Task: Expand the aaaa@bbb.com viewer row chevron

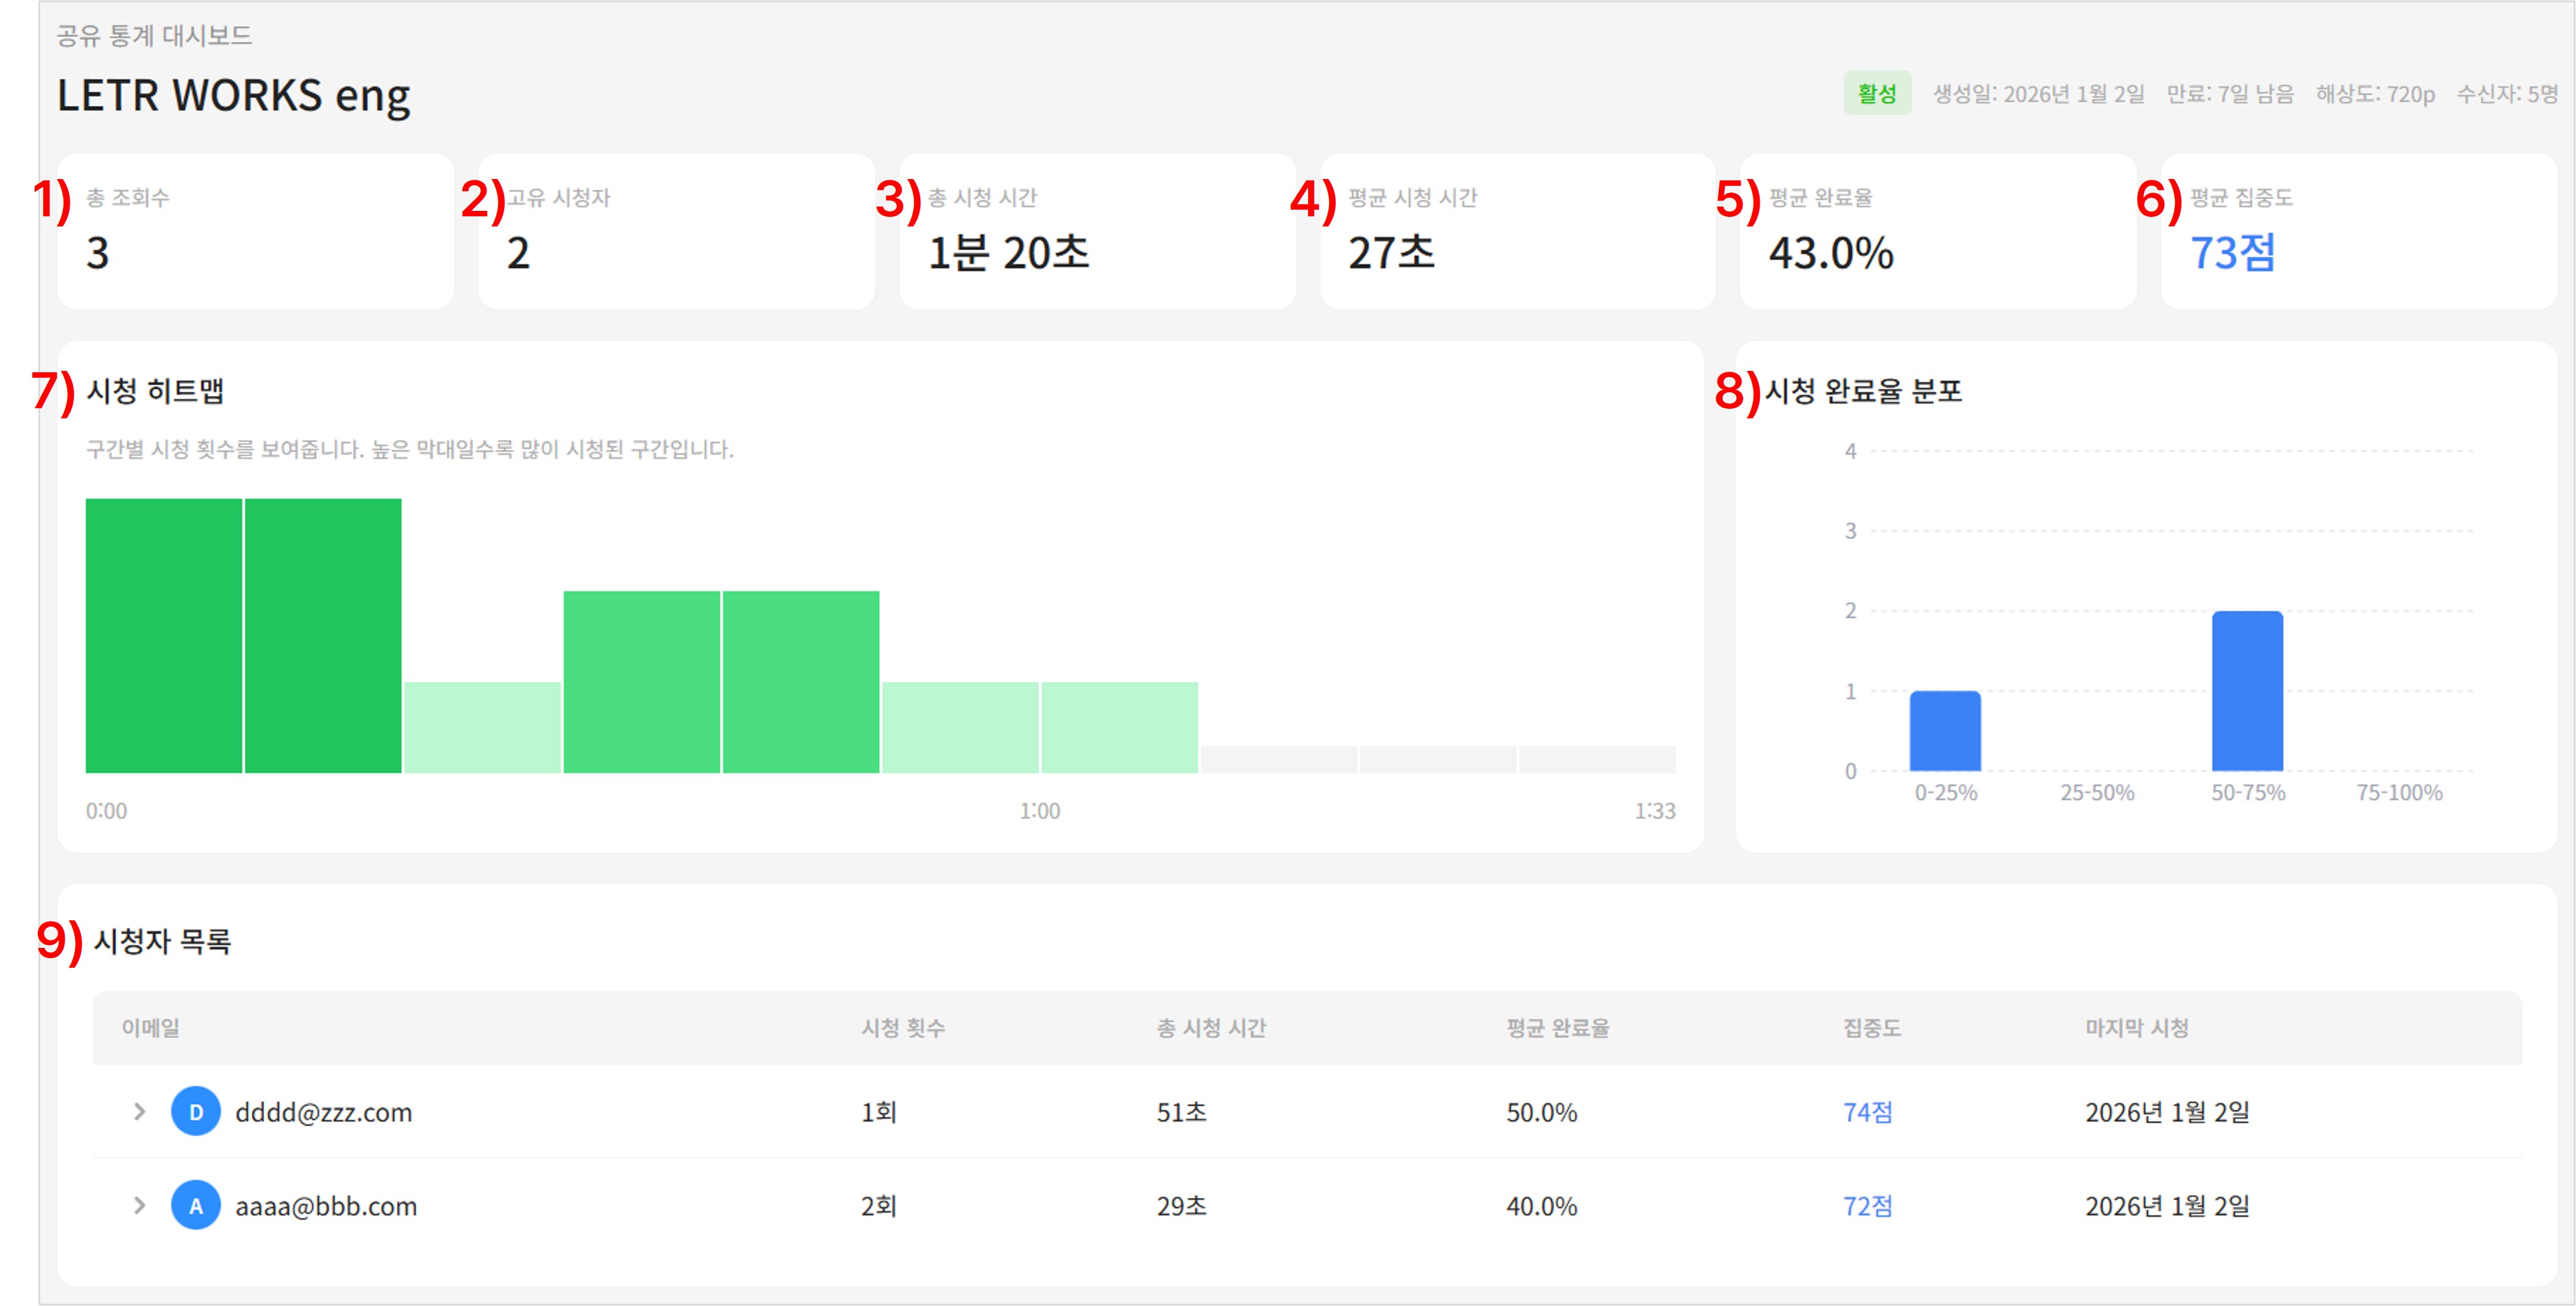Action: point(139,1205)
